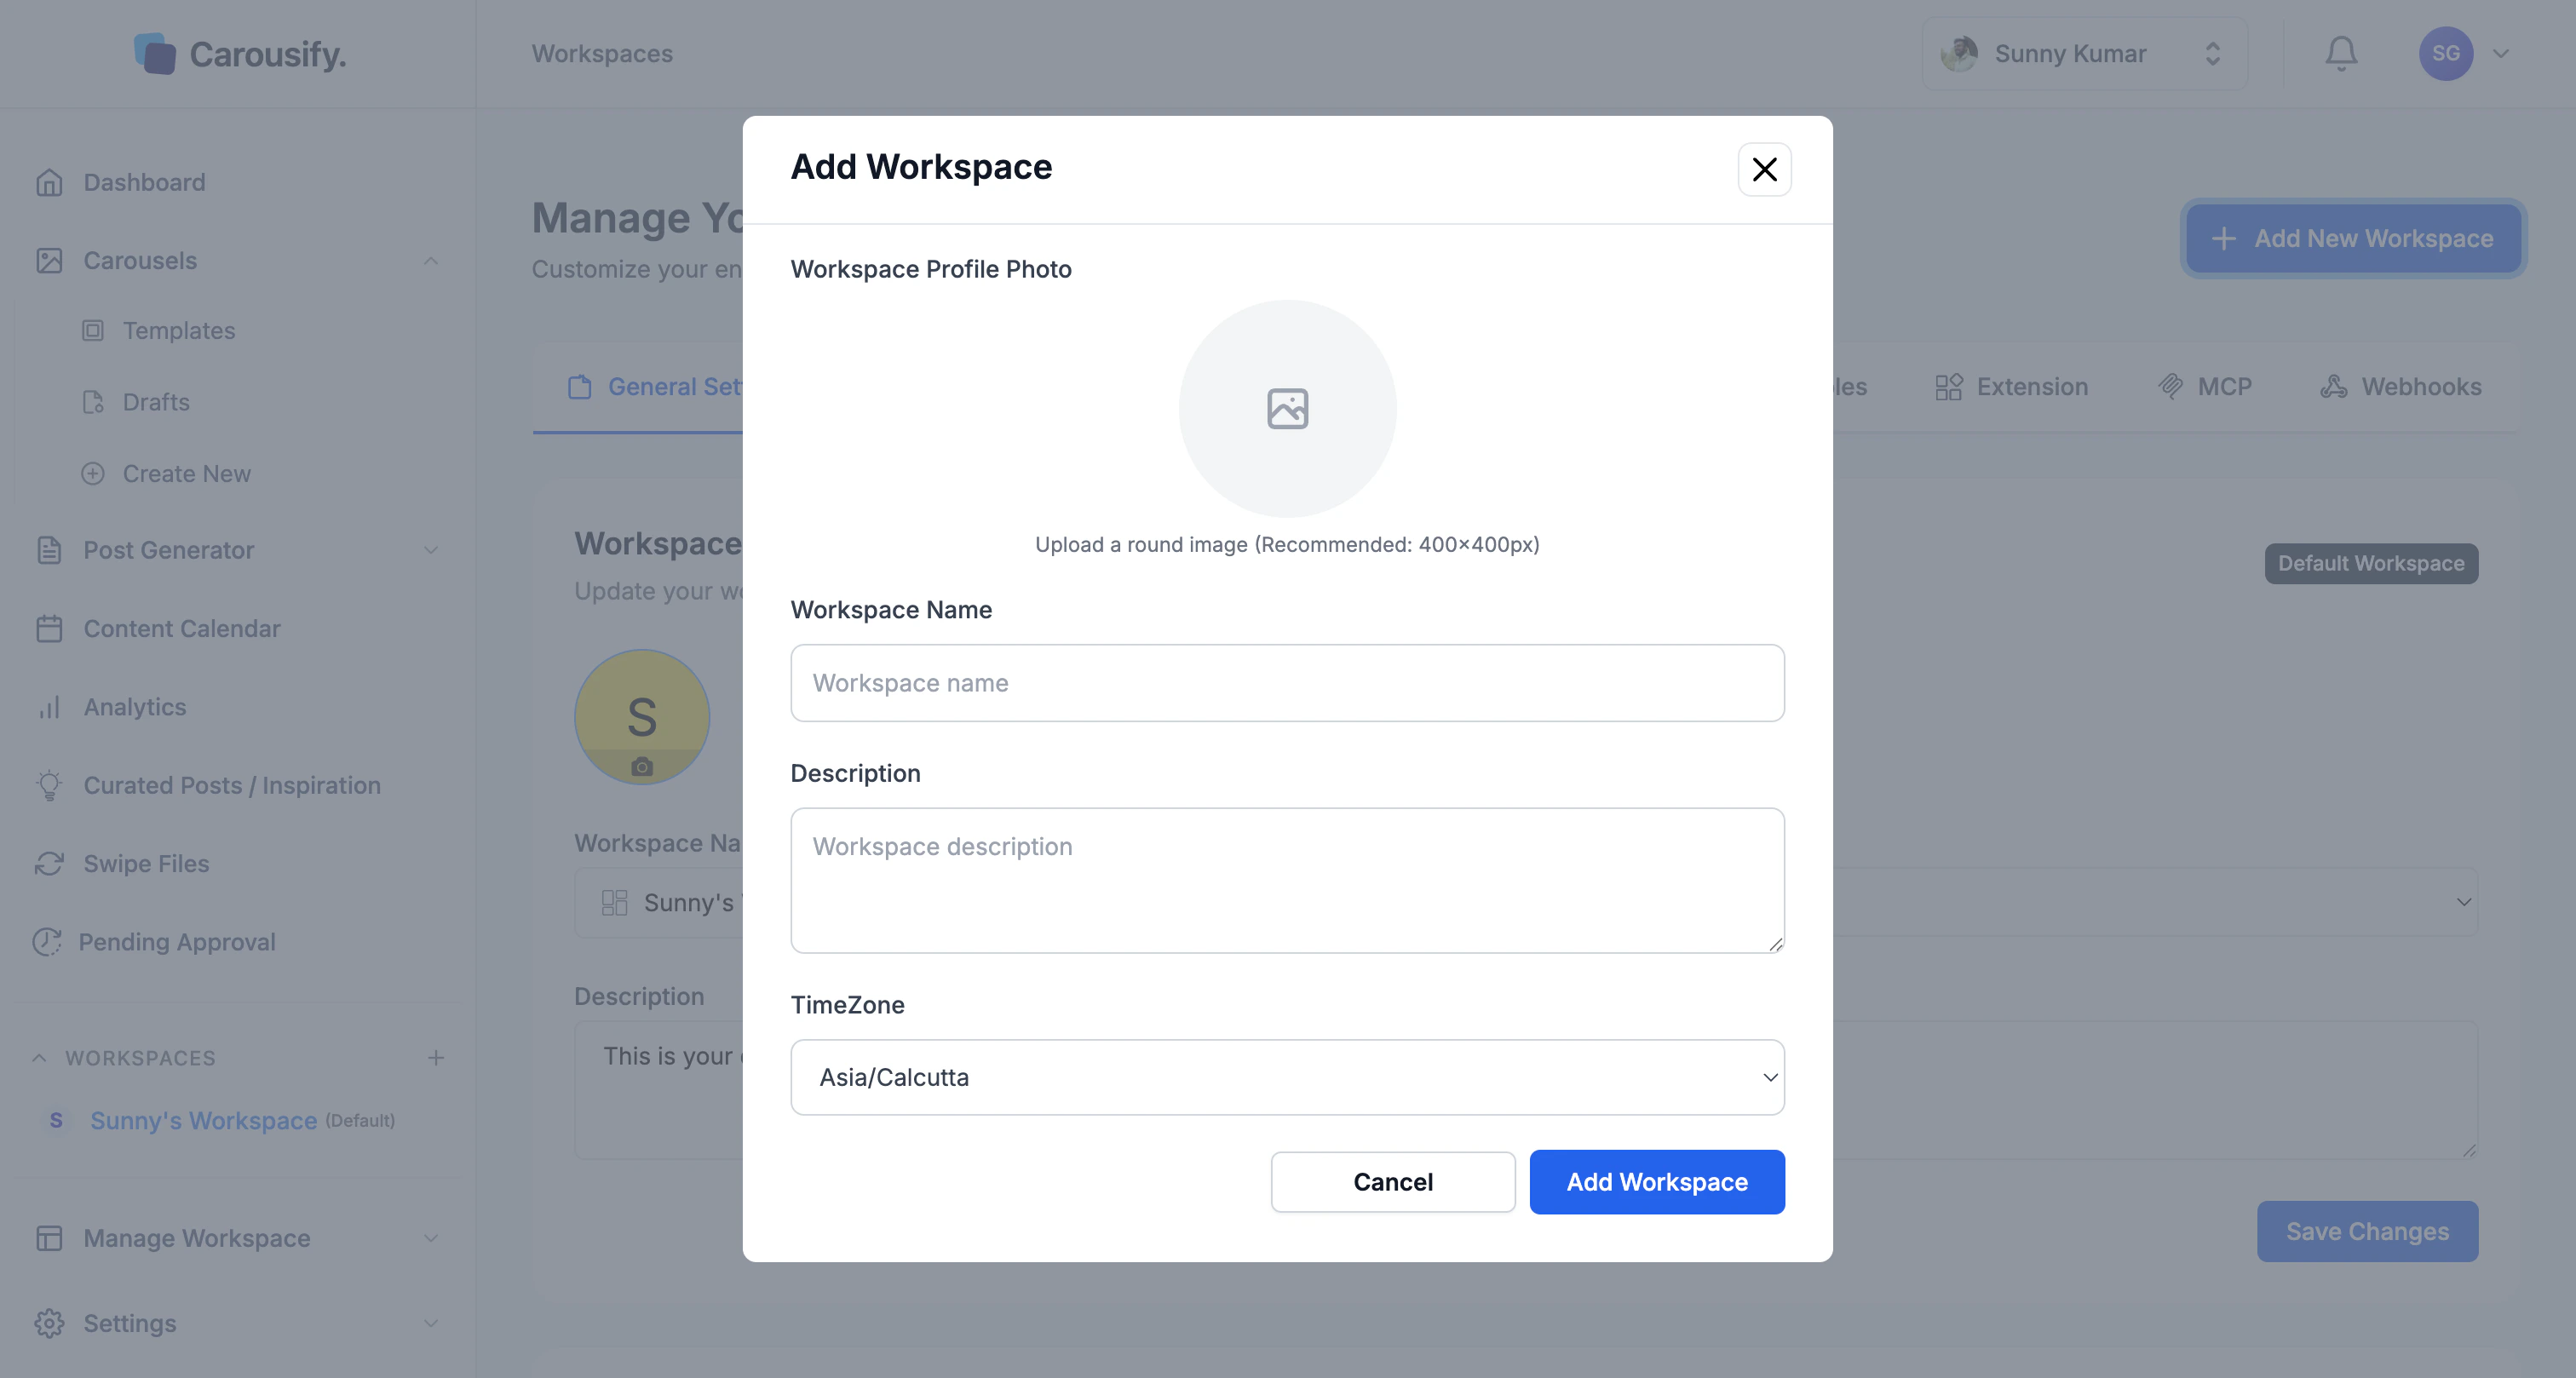Switch to the General Settings tab

coord(655,386)
